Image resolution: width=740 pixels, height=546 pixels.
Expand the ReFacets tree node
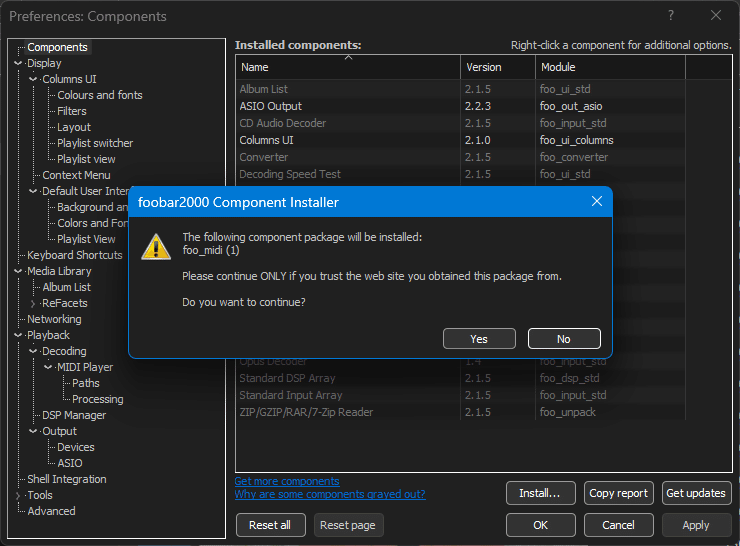tap(33, 303)
